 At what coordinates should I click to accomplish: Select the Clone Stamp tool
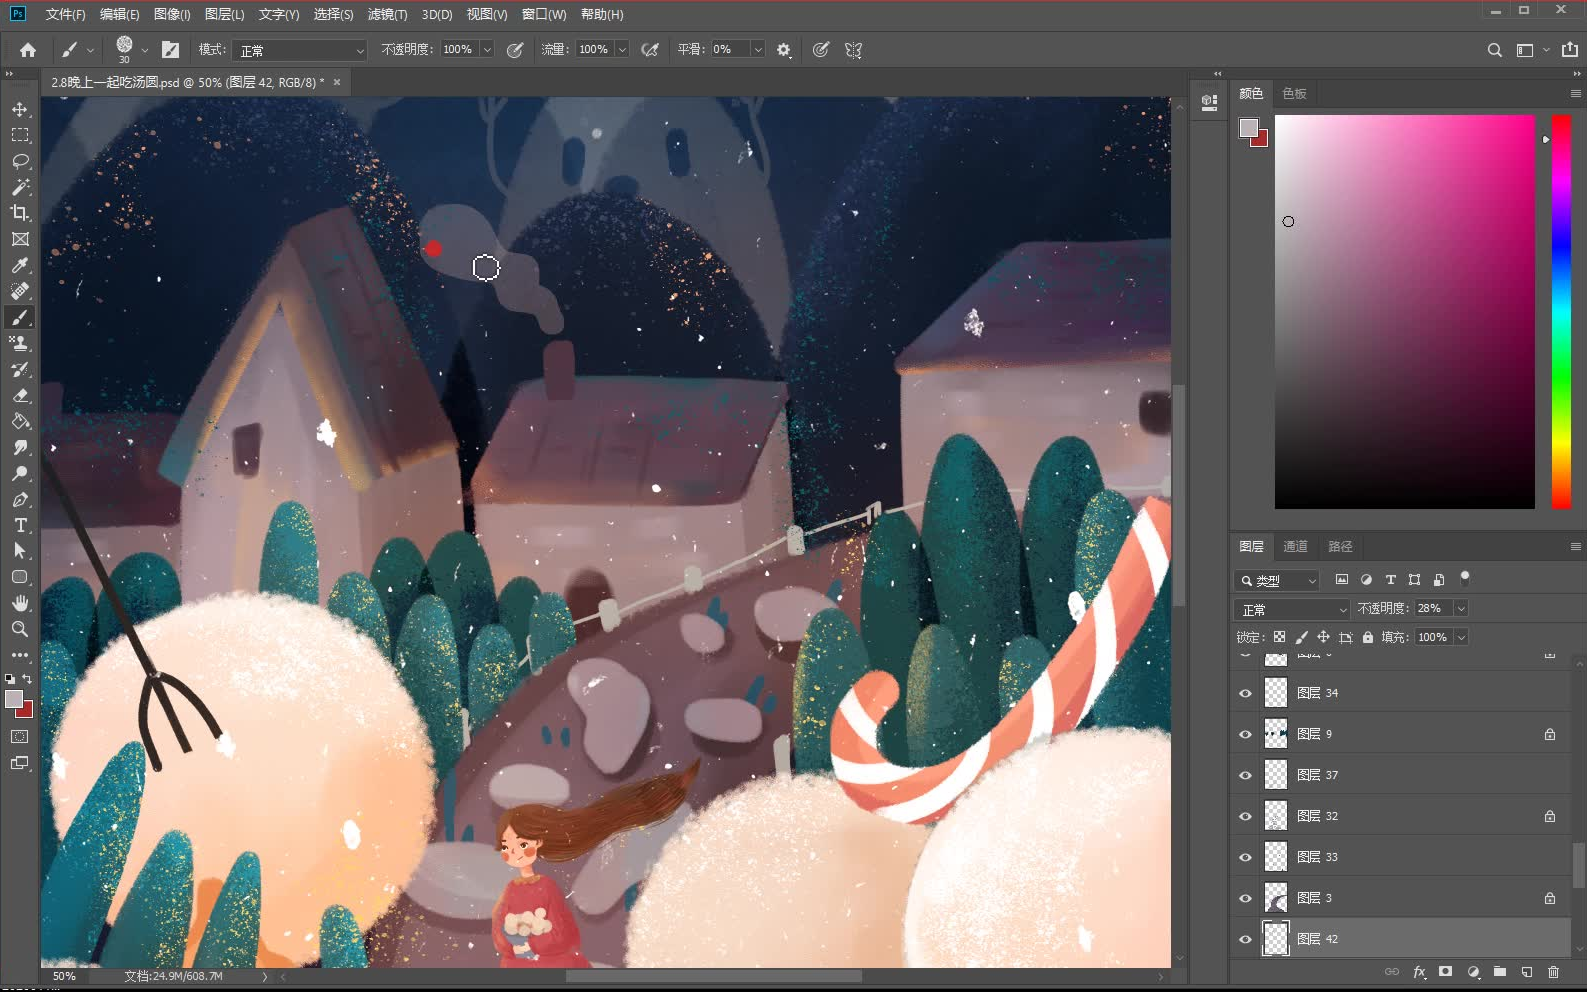[20, 343]
